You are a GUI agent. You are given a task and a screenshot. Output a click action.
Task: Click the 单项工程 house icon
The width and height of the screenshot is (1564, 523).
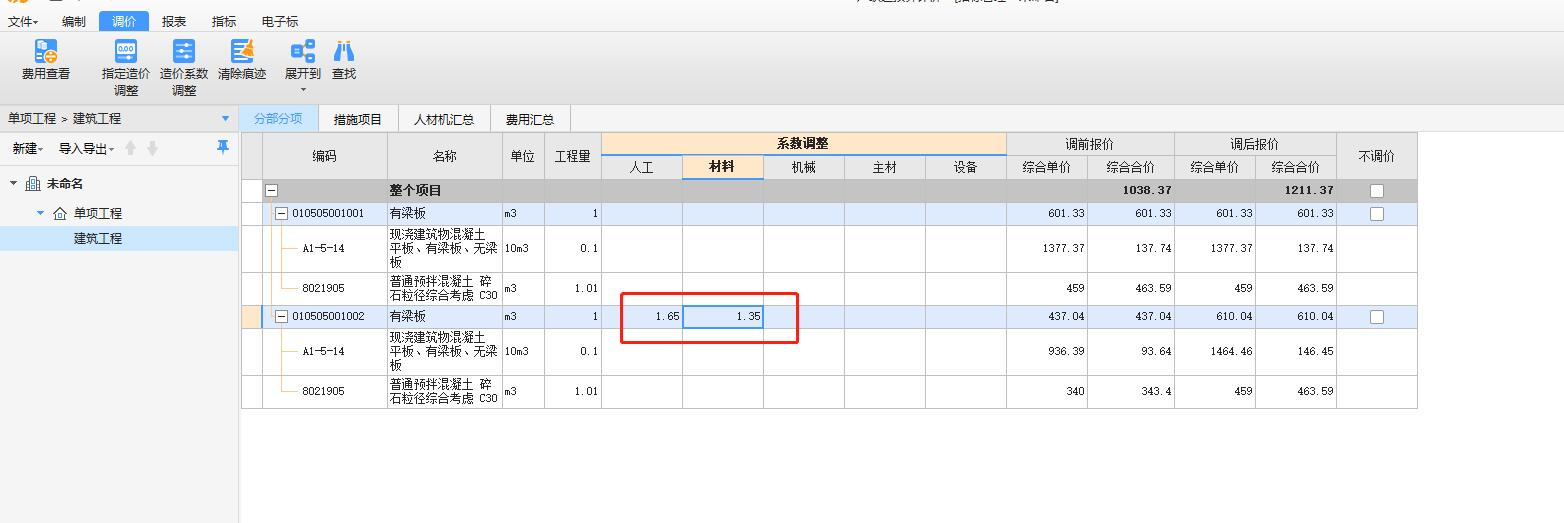point(60,213)
